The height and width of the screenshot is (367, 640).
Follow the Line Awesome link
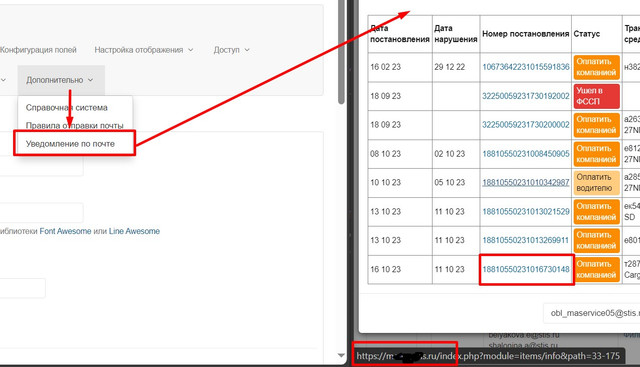point(134,231)
